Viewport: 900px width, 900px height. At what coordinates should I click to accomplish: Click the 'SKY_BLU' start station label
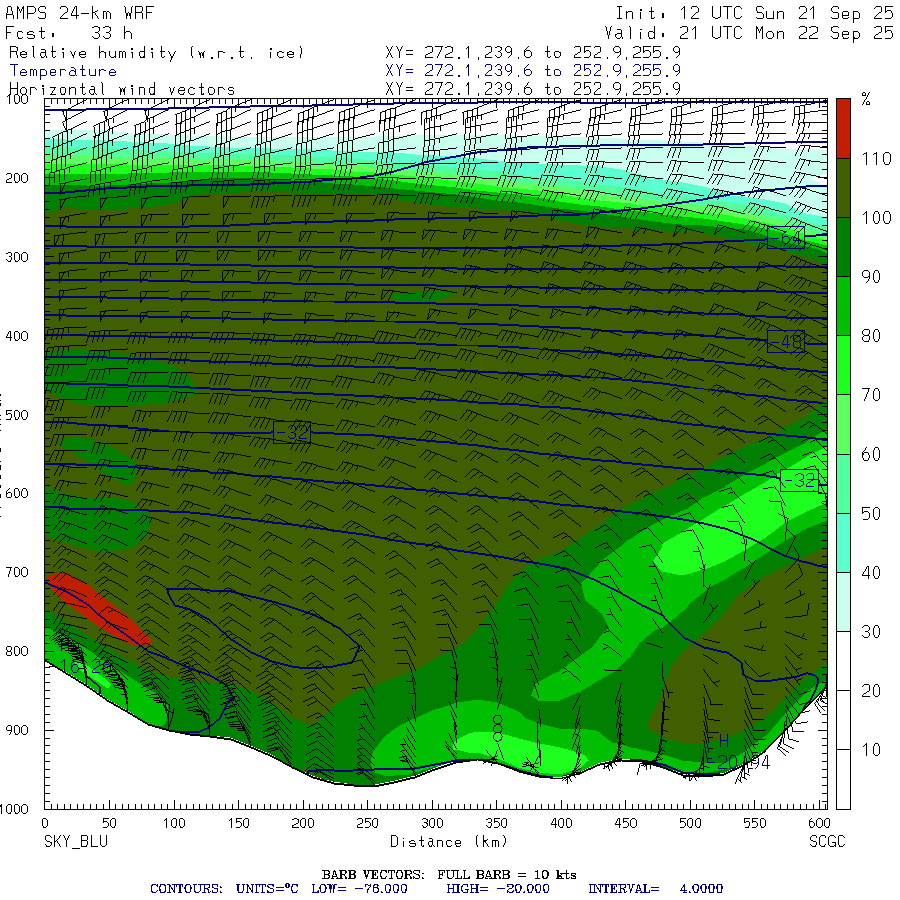76,841
